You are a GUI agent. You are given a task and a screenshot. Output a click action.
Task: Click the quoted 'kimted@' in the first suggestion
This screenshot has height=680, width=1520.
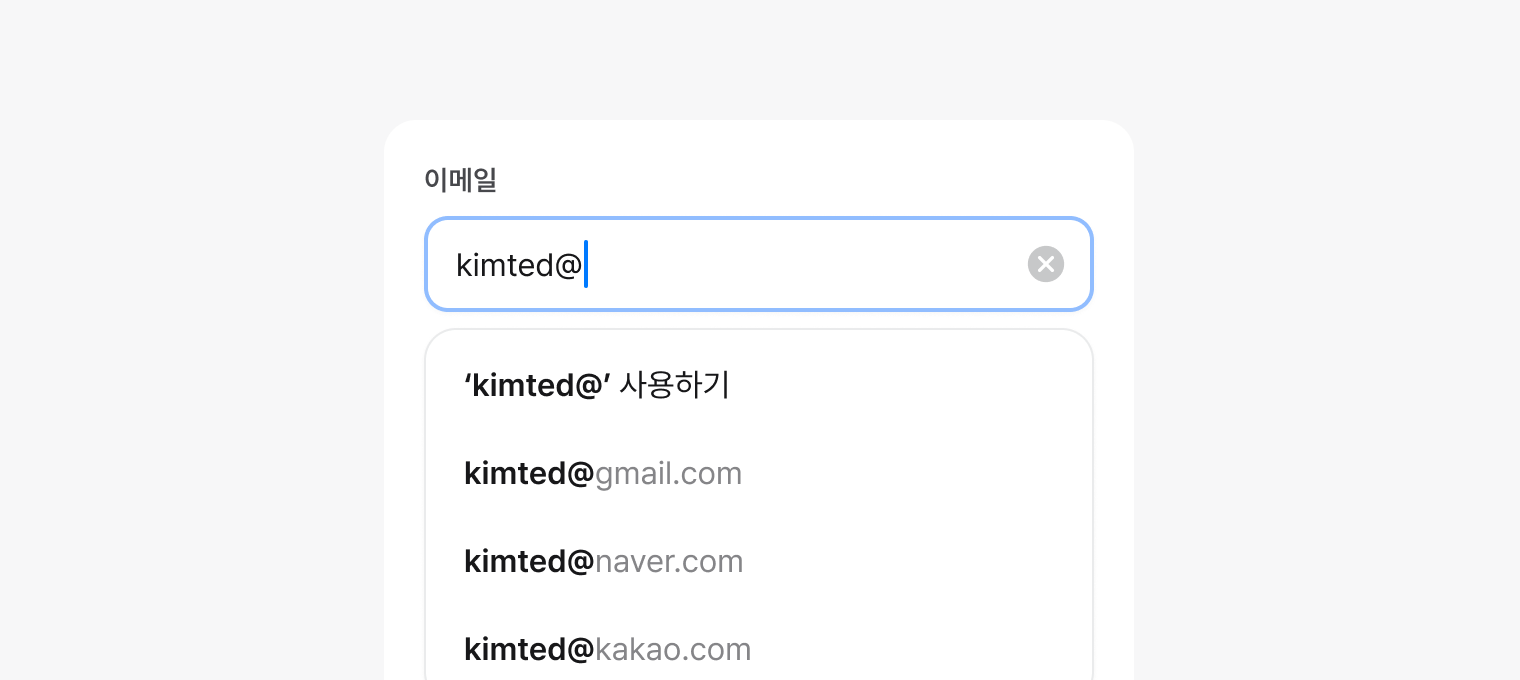tap(537, 385)
